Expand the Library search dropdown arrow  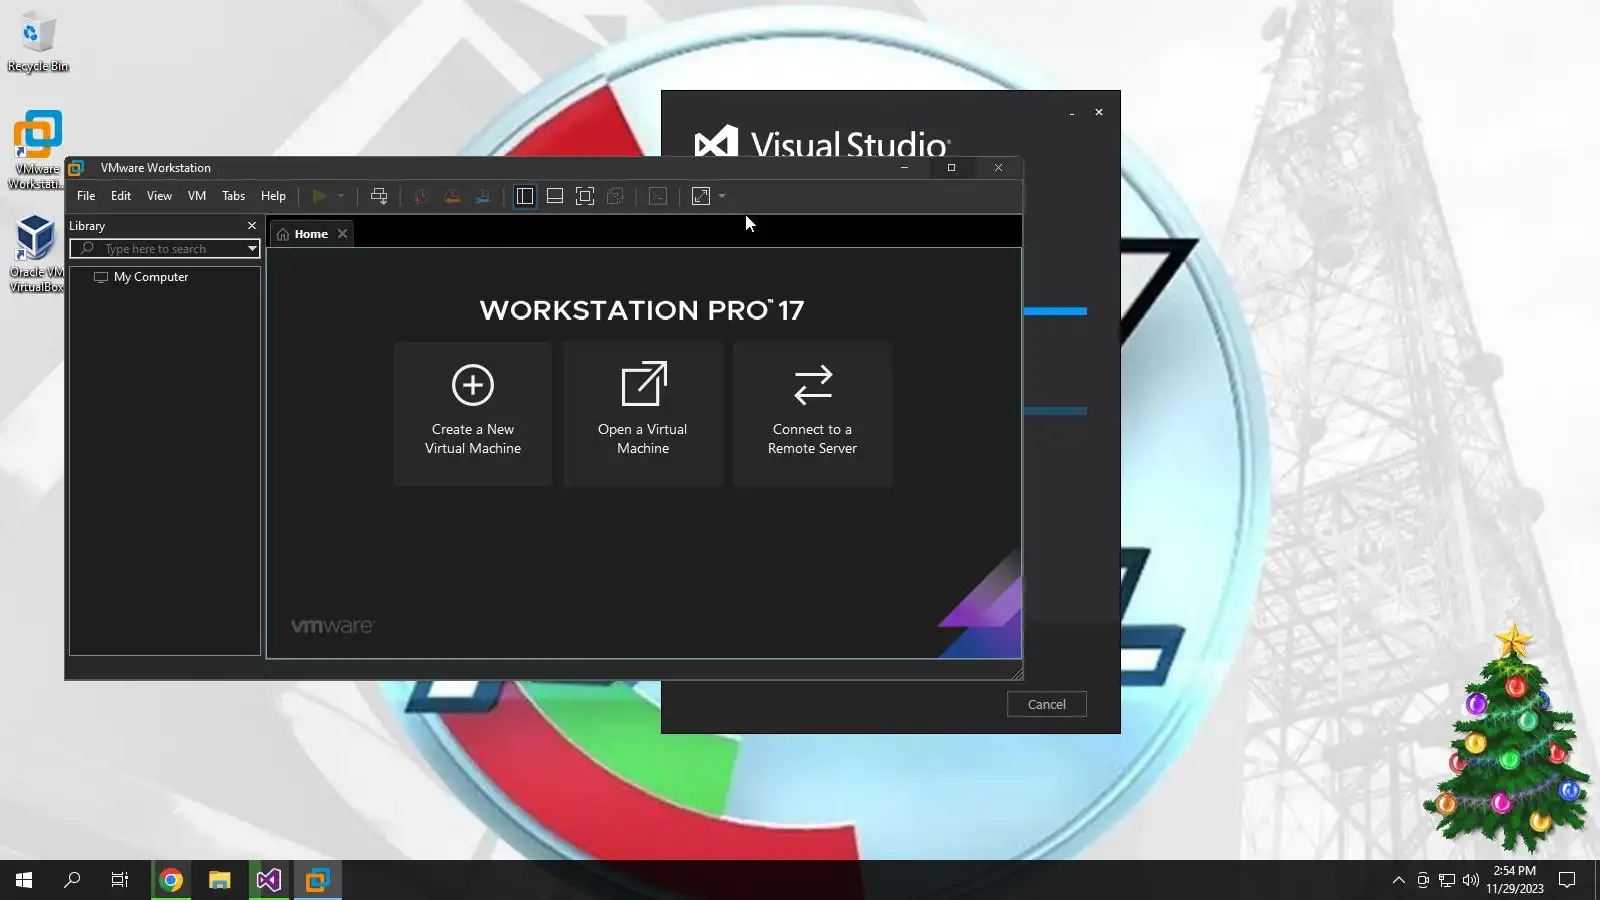coord(252,249)
